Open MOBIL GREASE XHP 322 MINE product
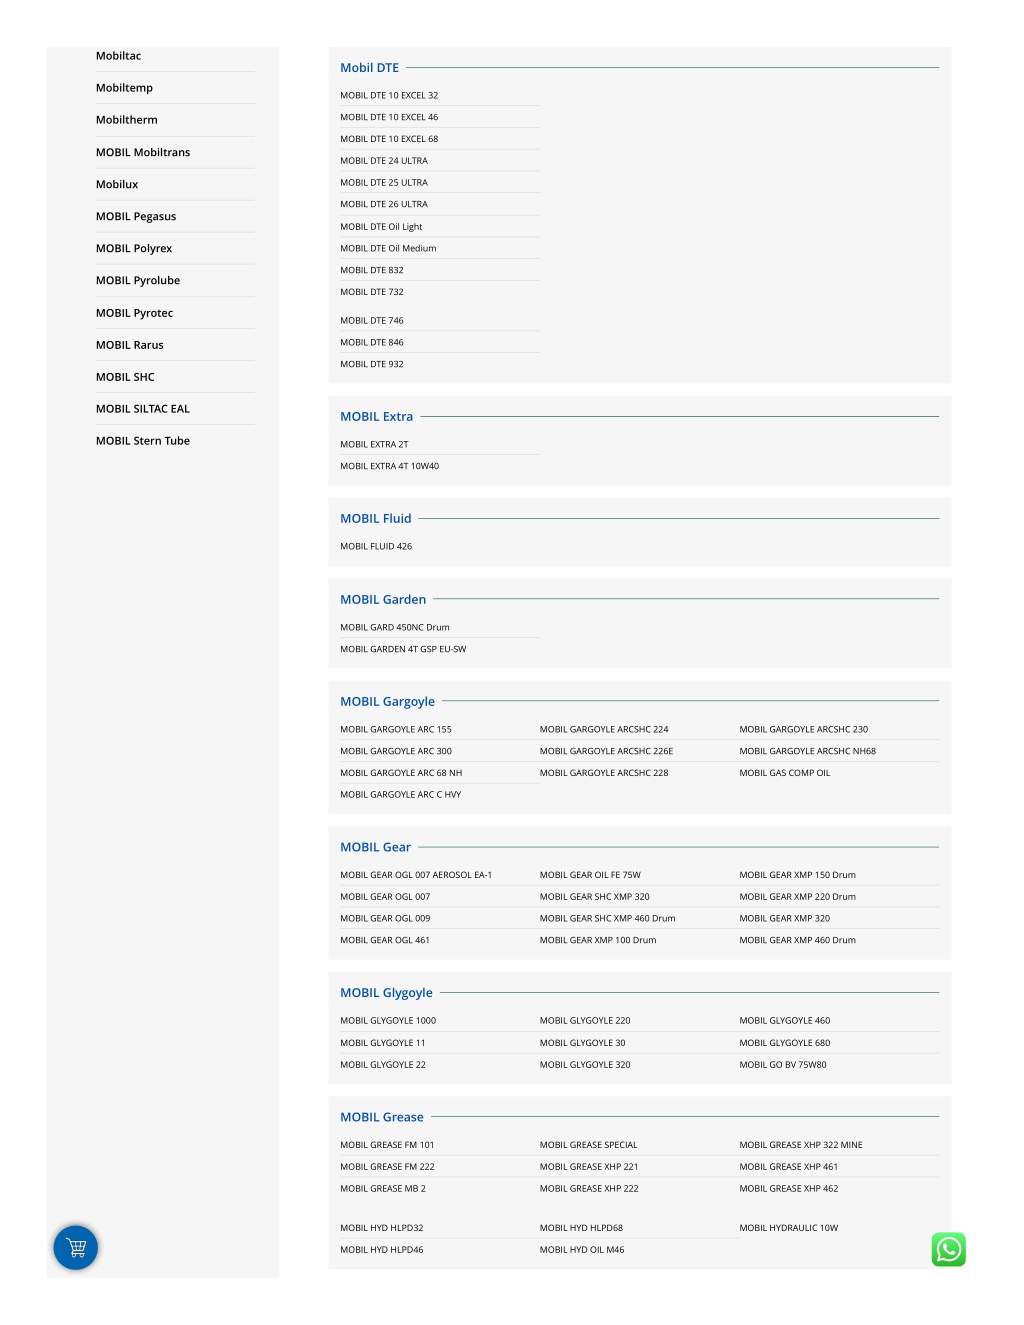The height and width of the screenshot is (1325, 1024). click(x=801, y=1145)
